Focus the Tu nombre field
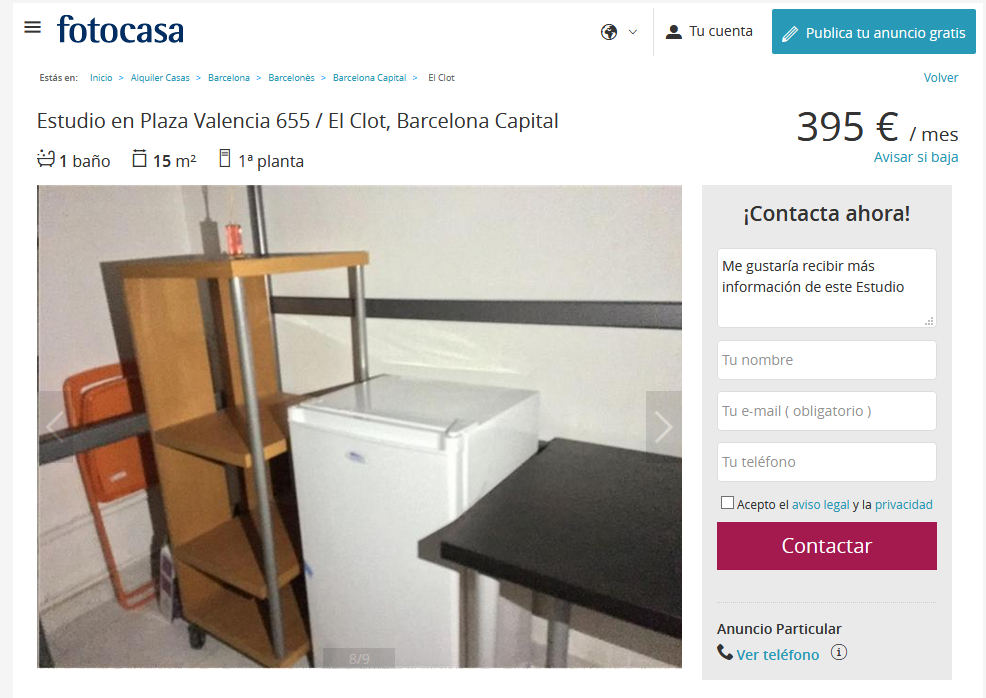 (x=826, y=360)
